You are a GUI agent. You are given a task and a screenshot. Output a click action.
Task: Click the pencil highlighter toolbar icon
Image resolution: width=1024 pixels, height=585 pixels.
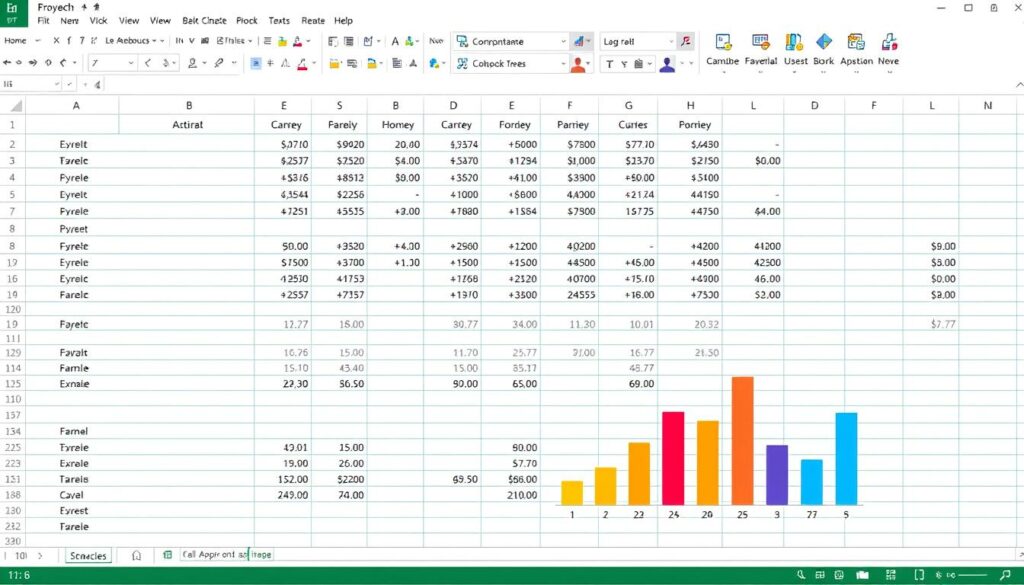(x=219, y=63)
